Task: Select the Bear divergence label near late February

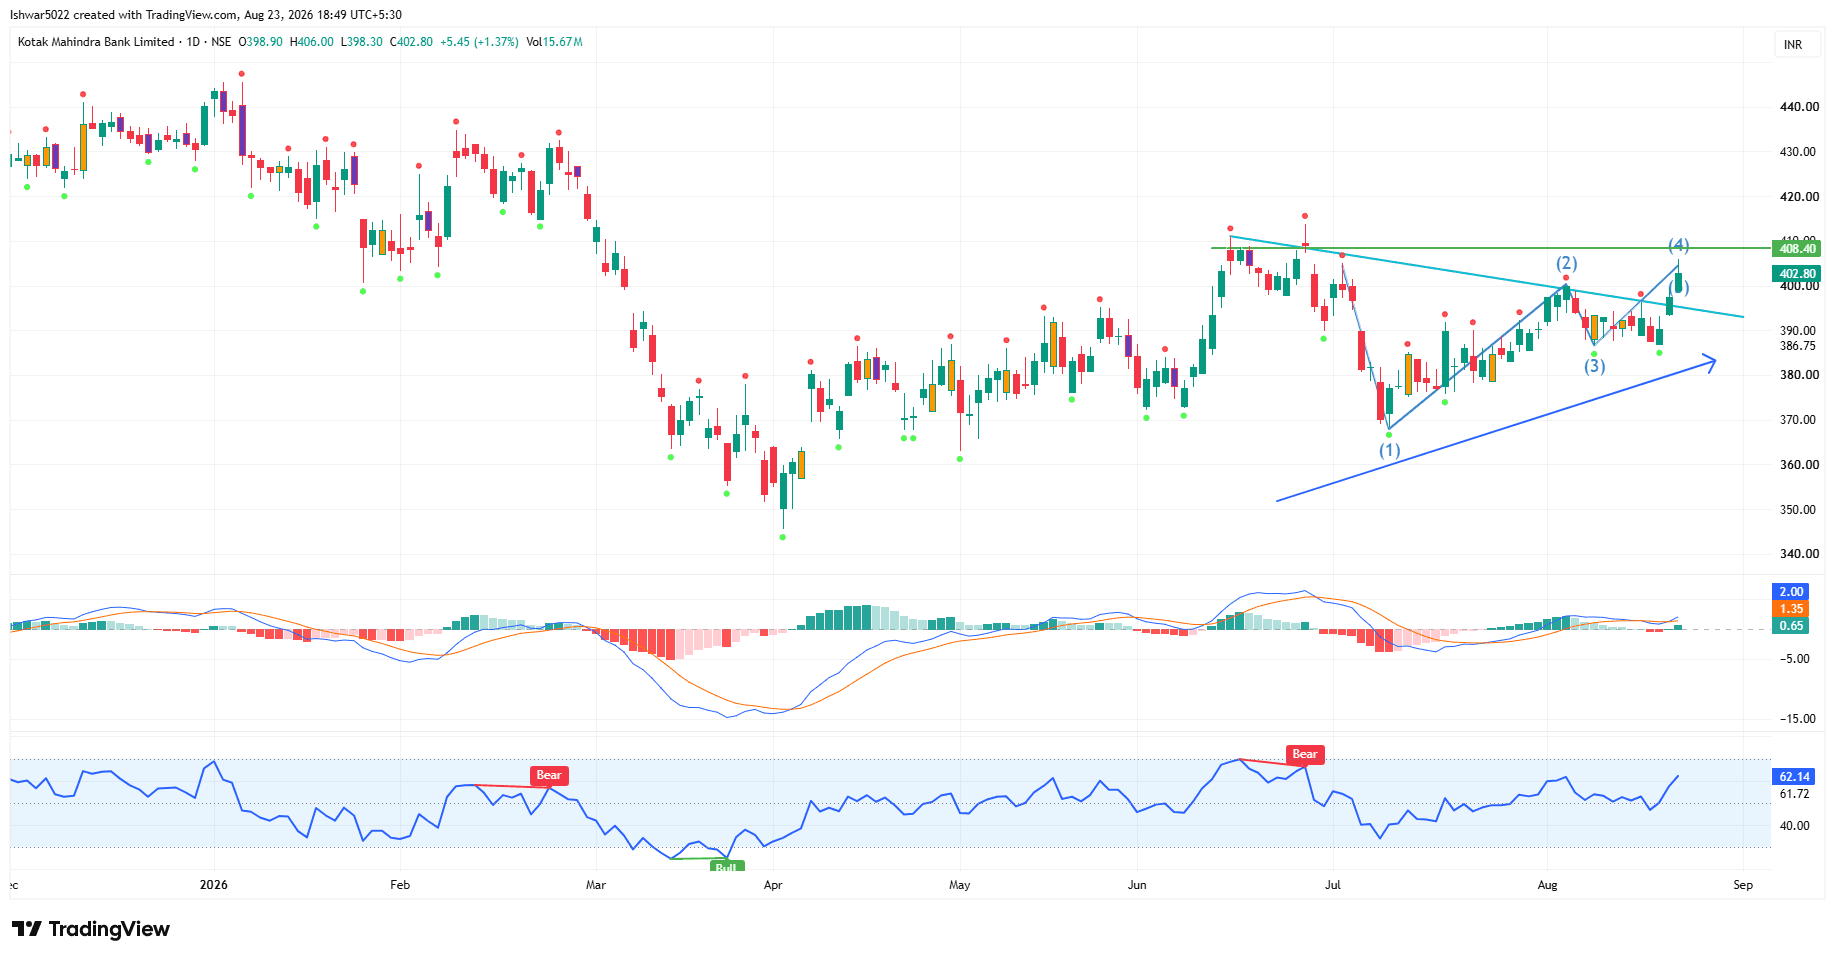Action: click(549, 775)
